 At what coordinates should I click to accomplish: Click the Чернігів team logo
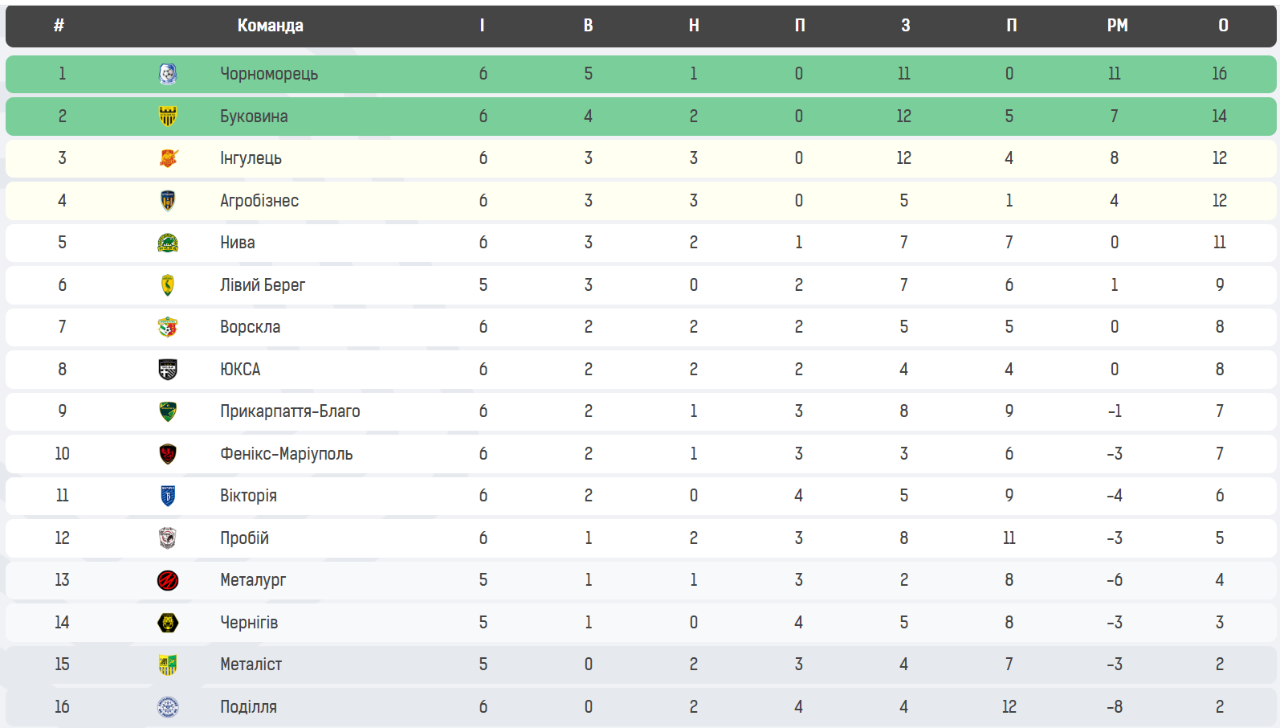(168, 622)
